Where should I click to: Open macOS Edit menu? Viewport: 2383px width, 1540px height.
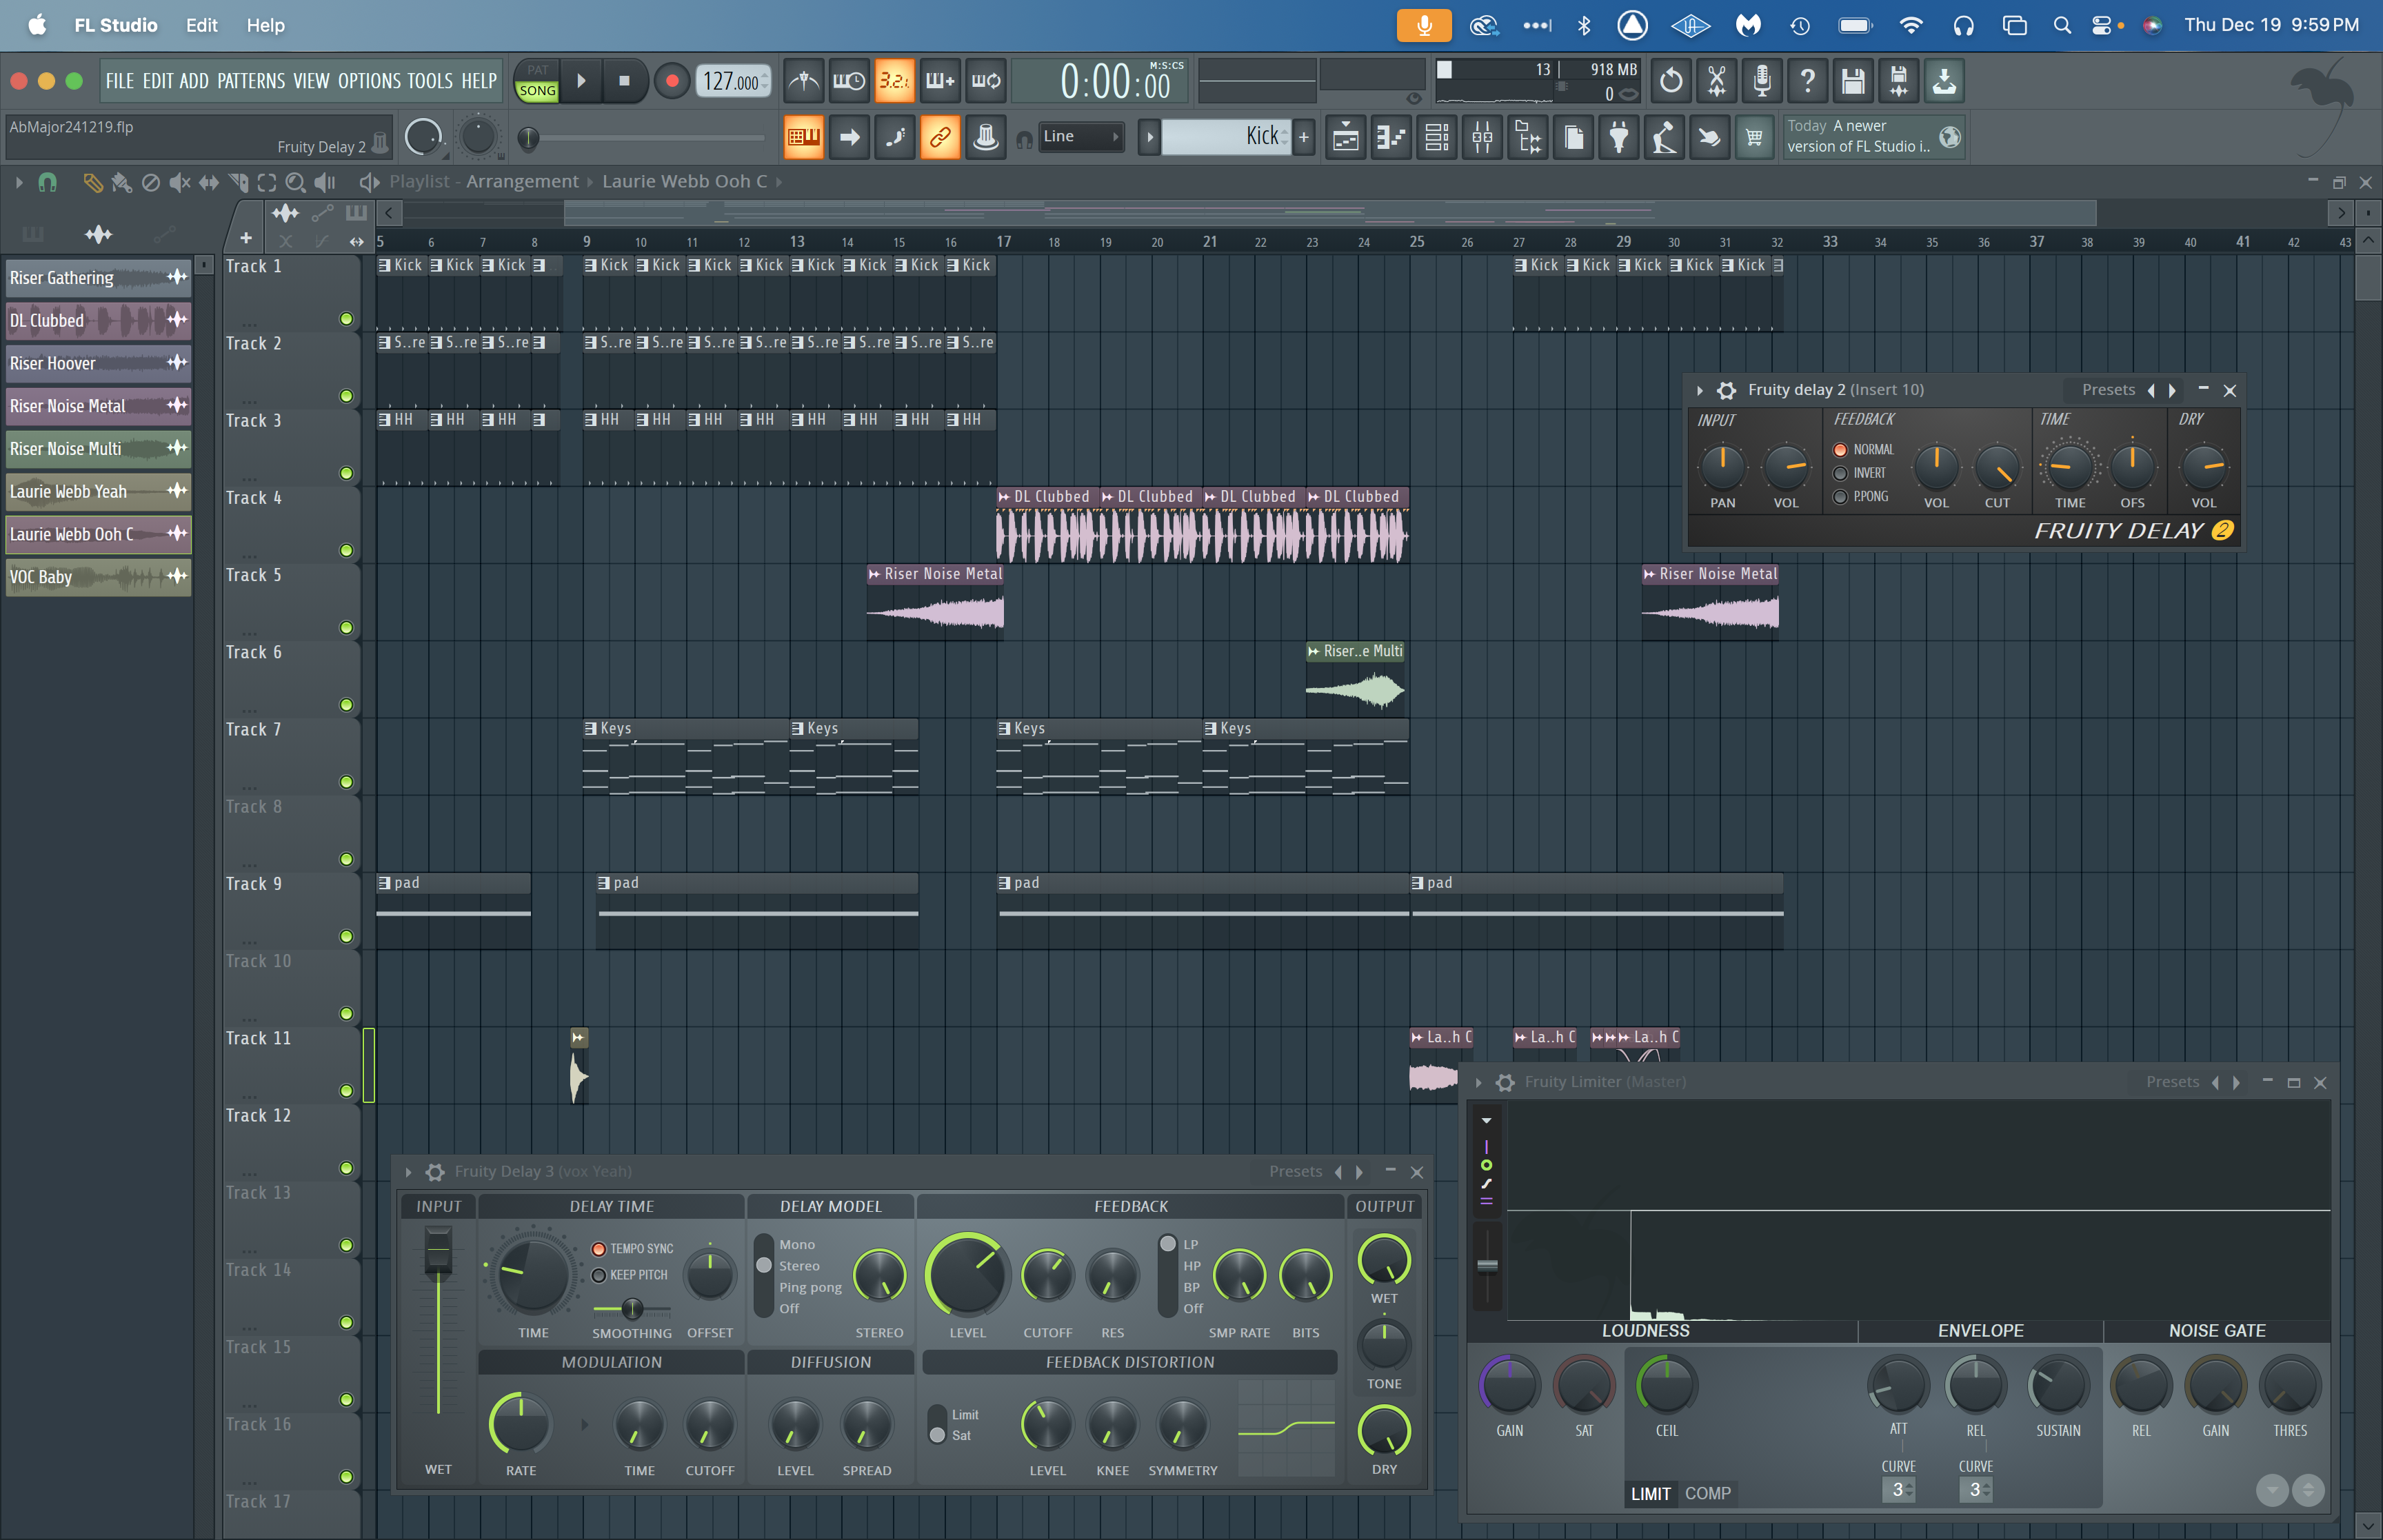point(201,25)
